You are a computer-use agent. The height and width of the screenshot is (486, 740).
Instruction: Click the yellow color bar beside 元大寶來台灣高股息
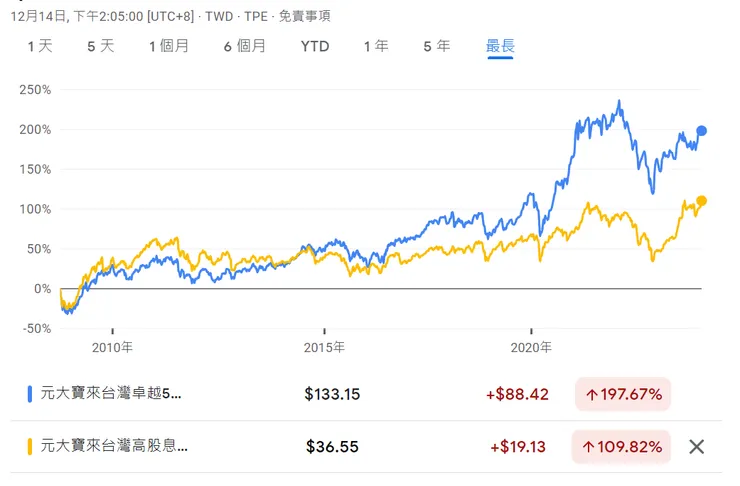(29, 447)
